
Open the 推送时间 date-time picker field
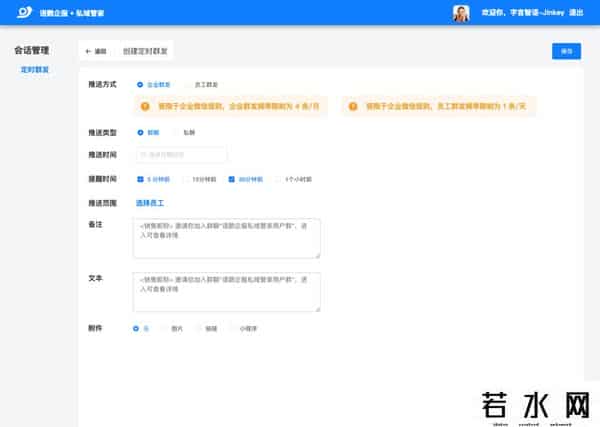point(181,155)
